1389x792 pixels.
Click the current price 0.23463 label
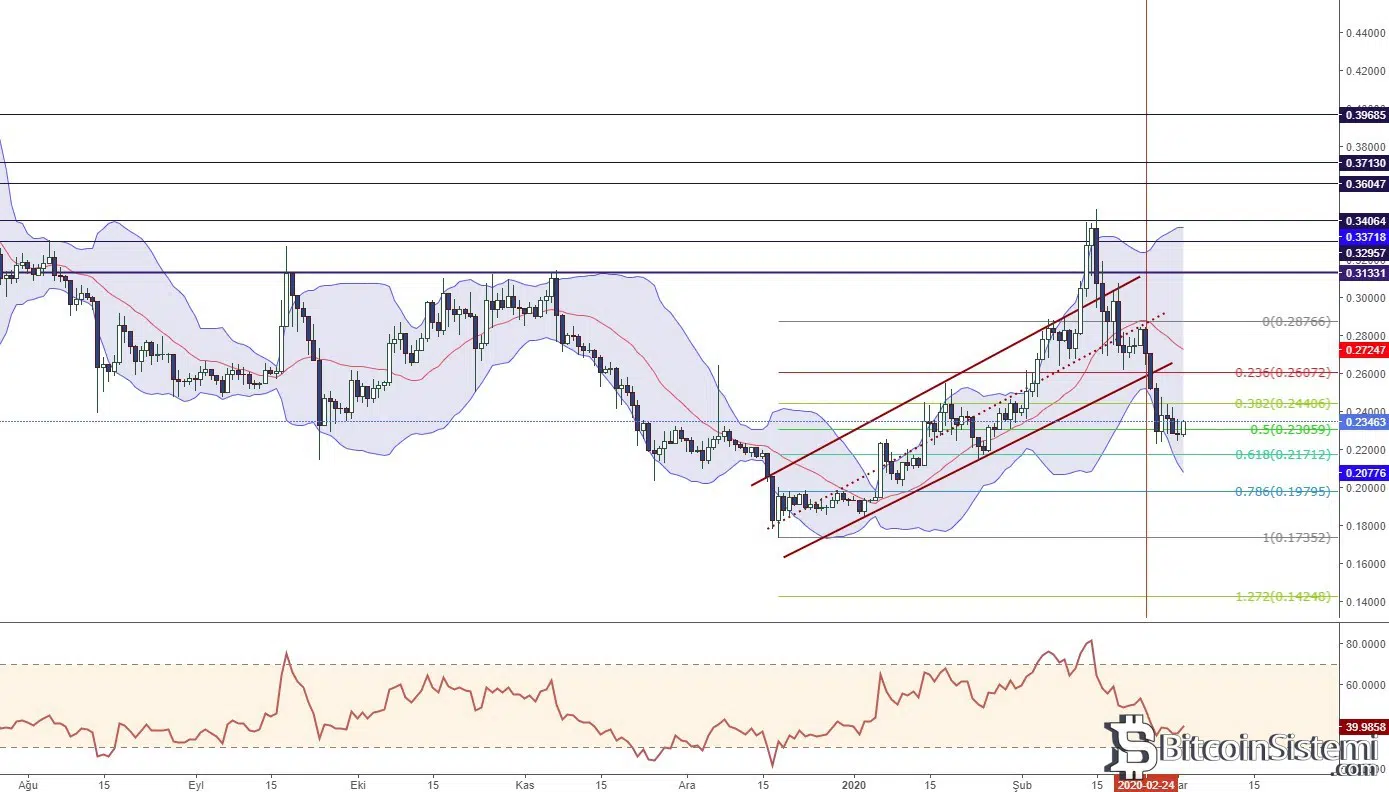point(1364,423)
